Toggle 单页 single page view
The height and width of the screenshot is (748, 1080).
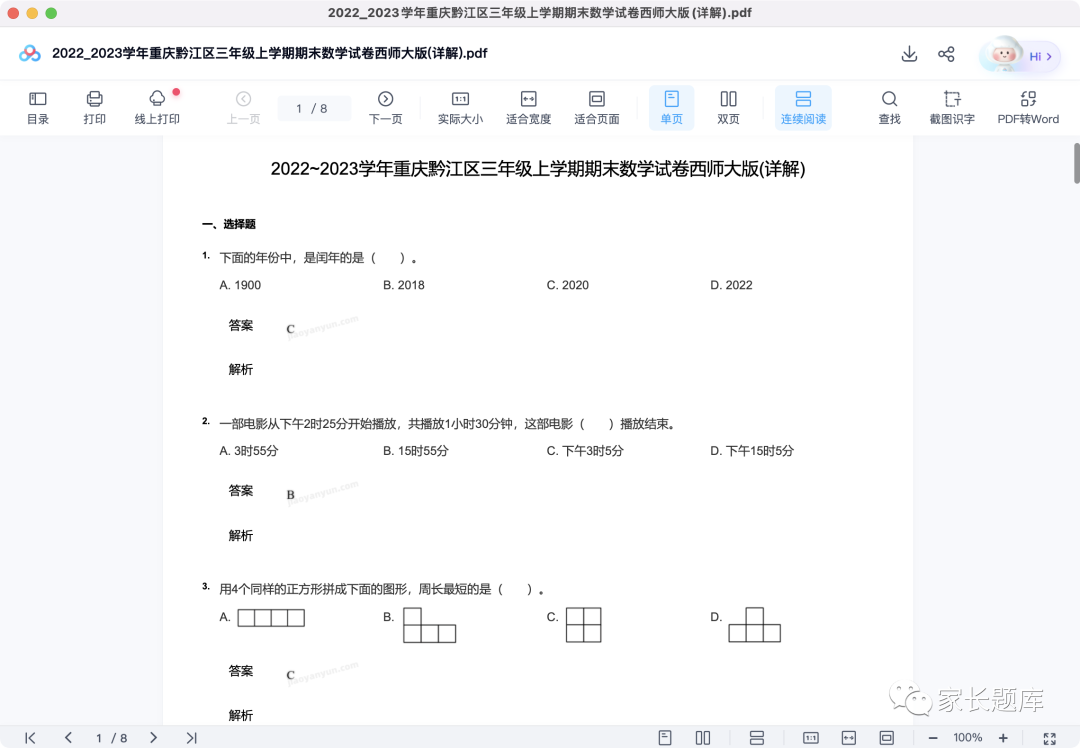click(x=672, y=108)
